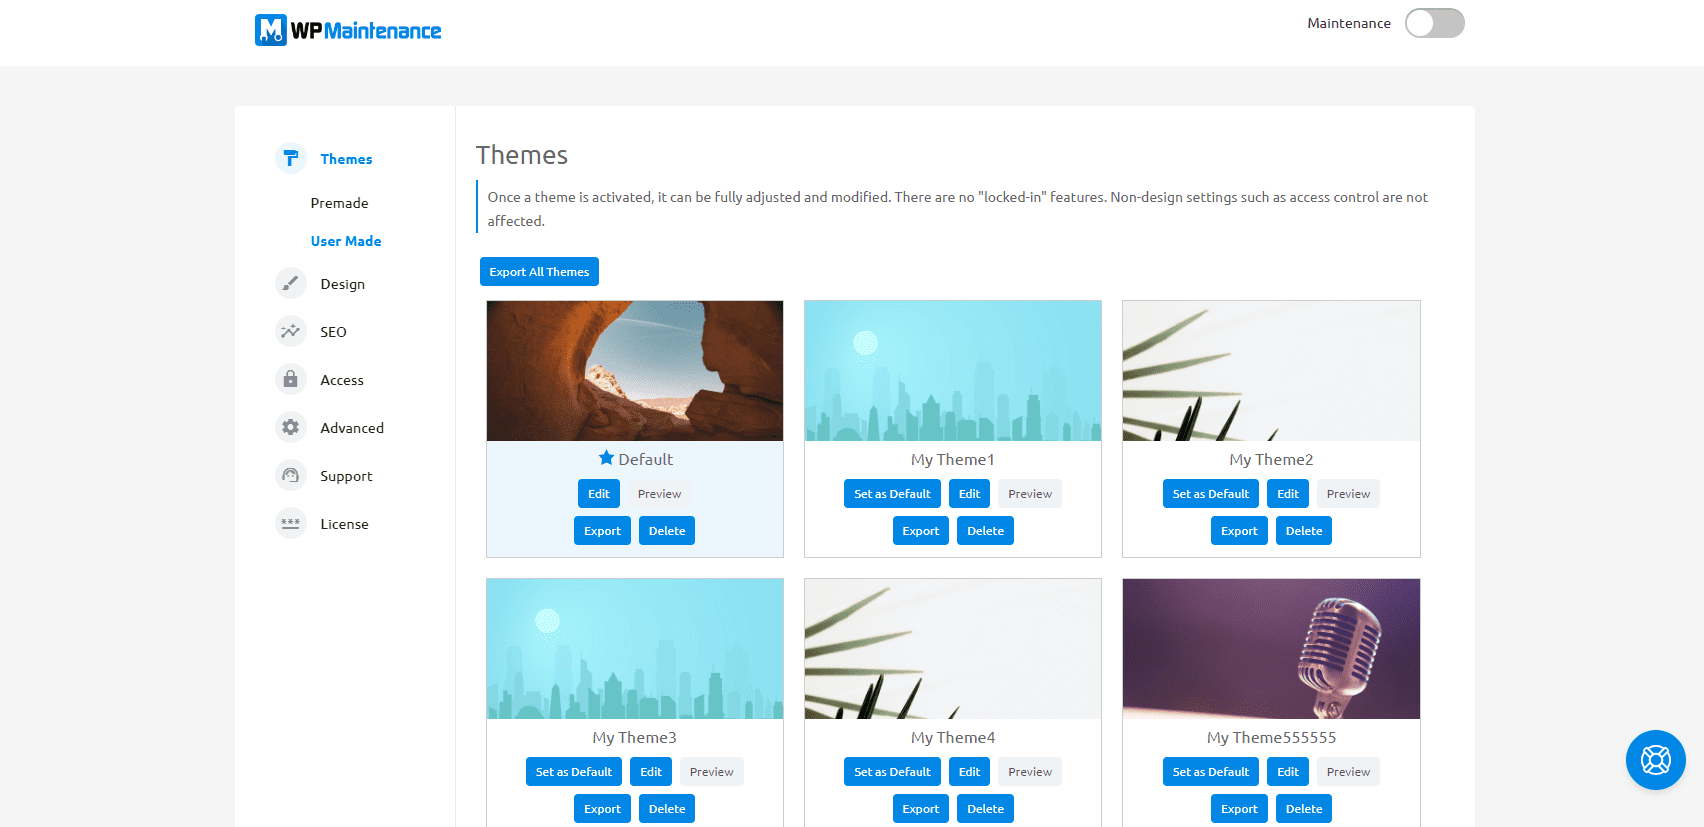Preview My Theme1
Screen dimensions: 1704x827
(1030, 494)
